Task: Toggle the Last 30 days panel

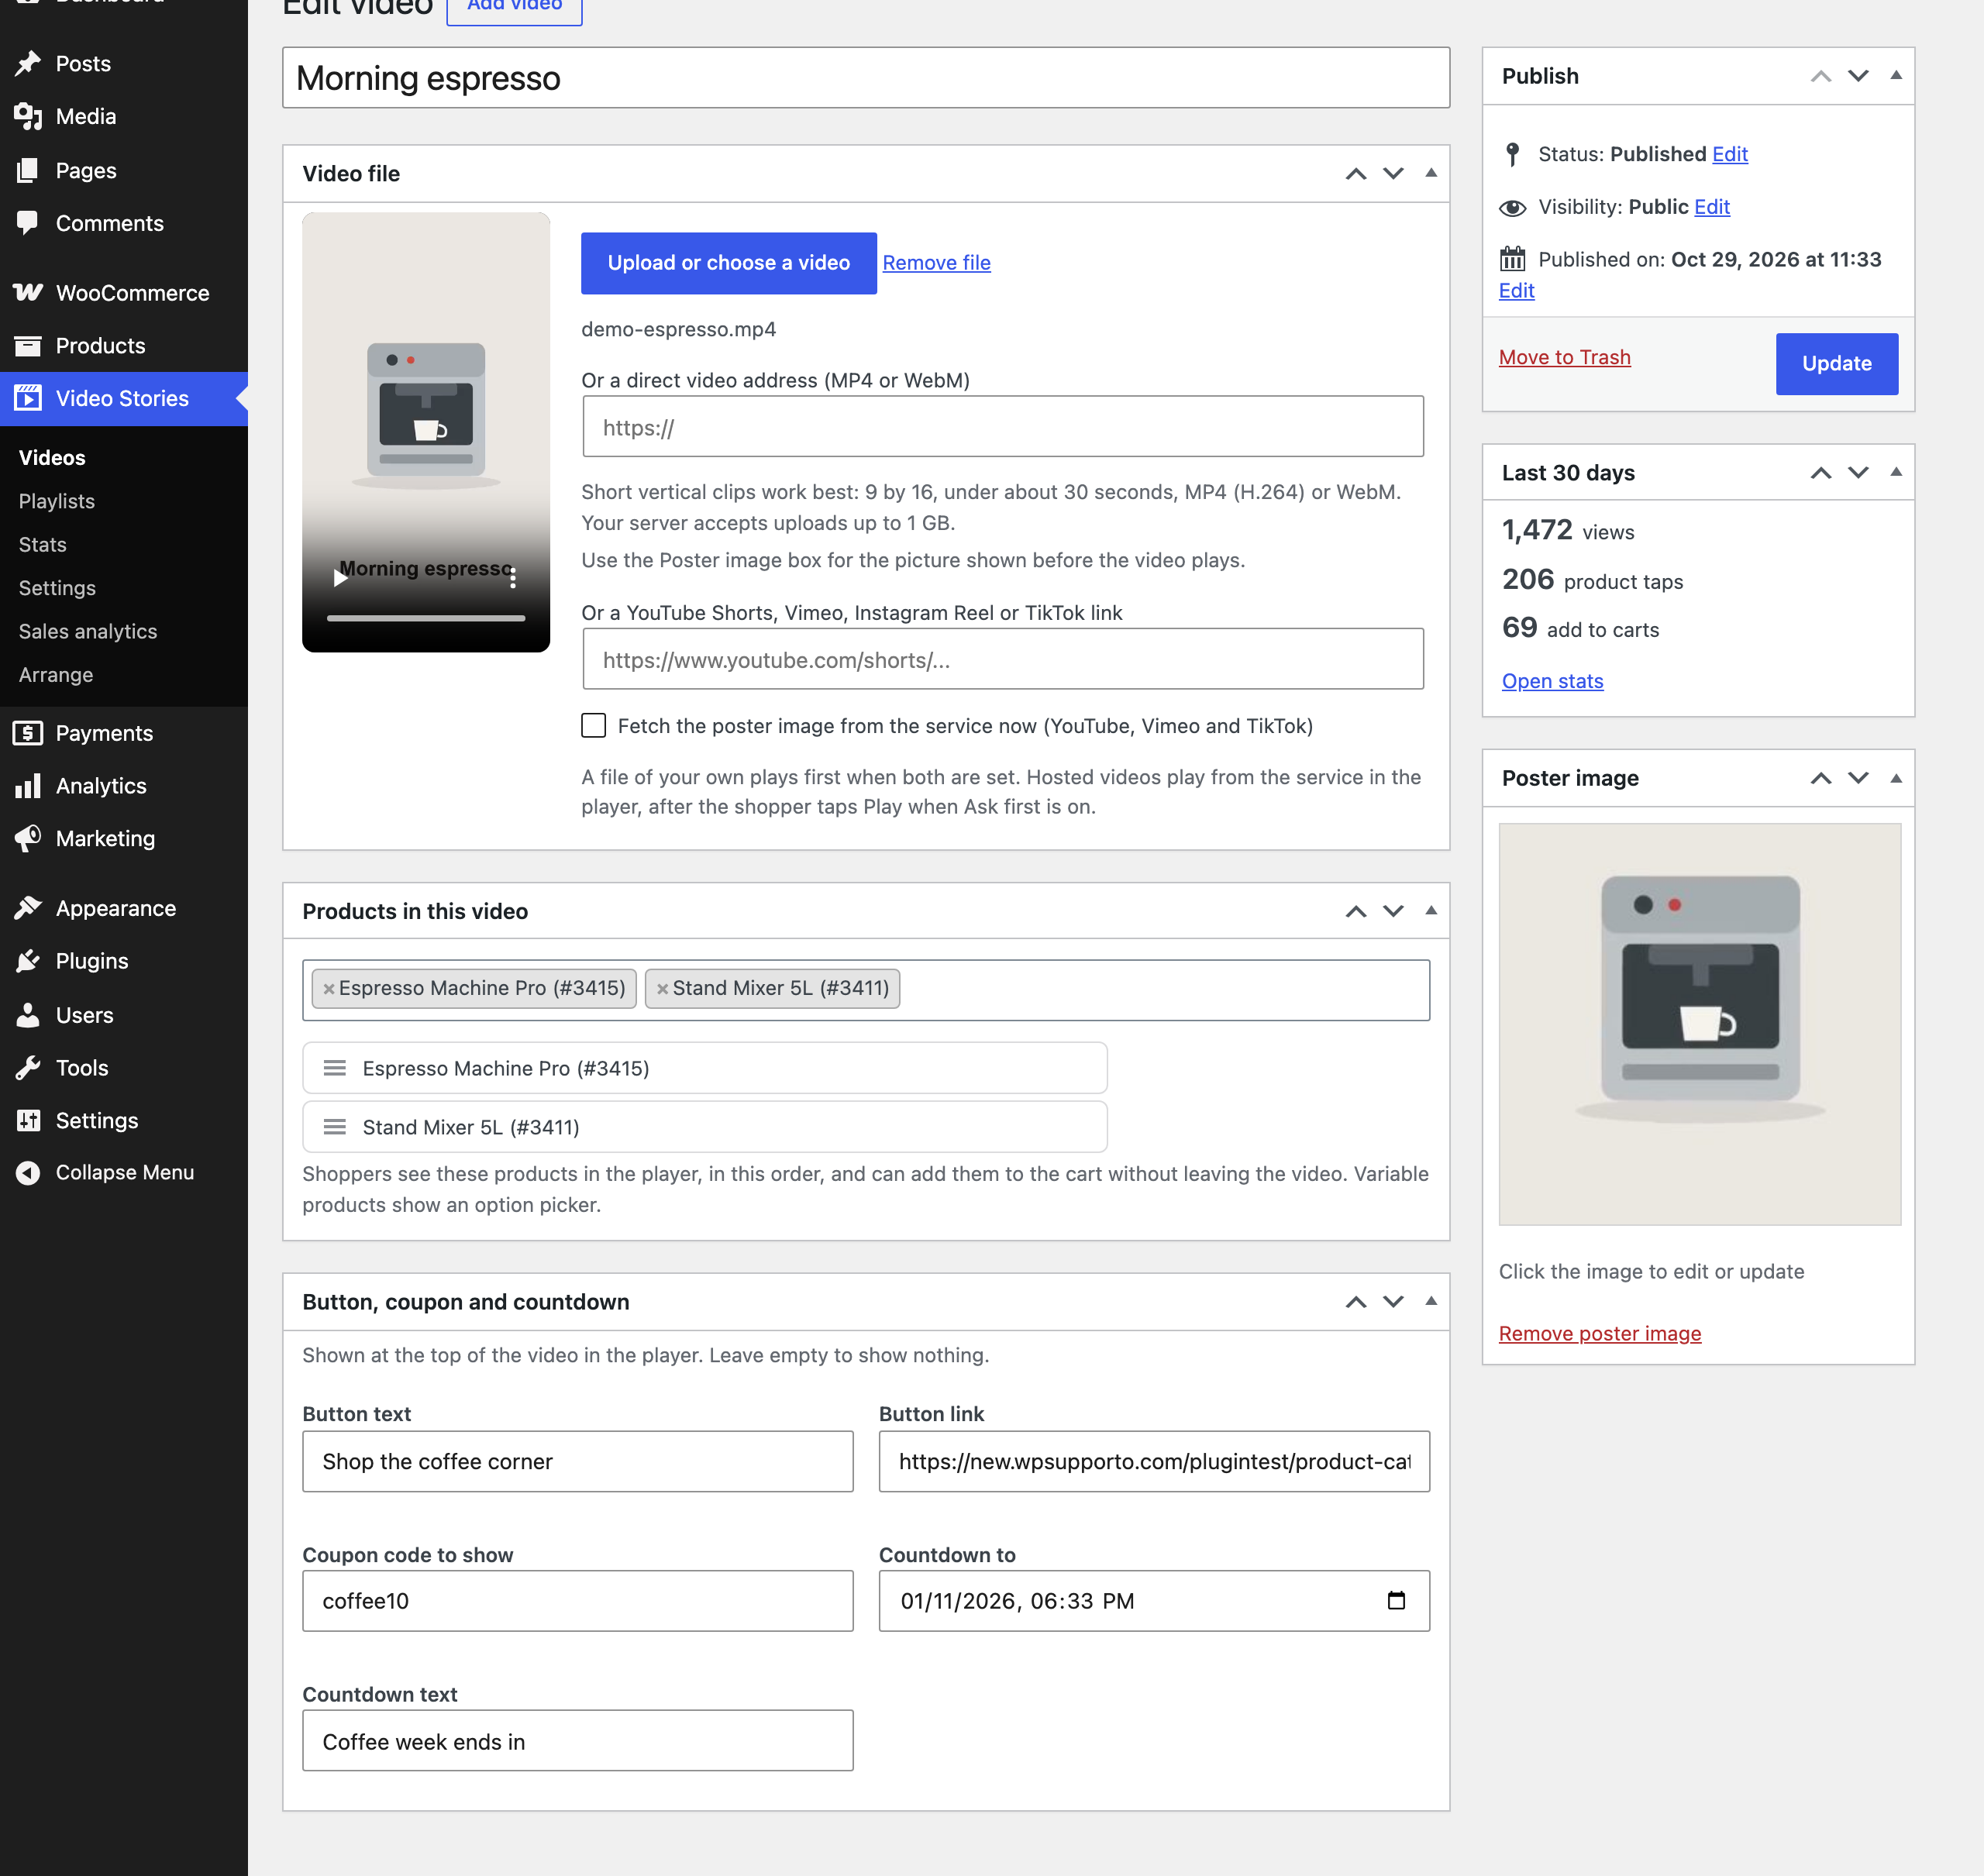Action: [1896, 472]
